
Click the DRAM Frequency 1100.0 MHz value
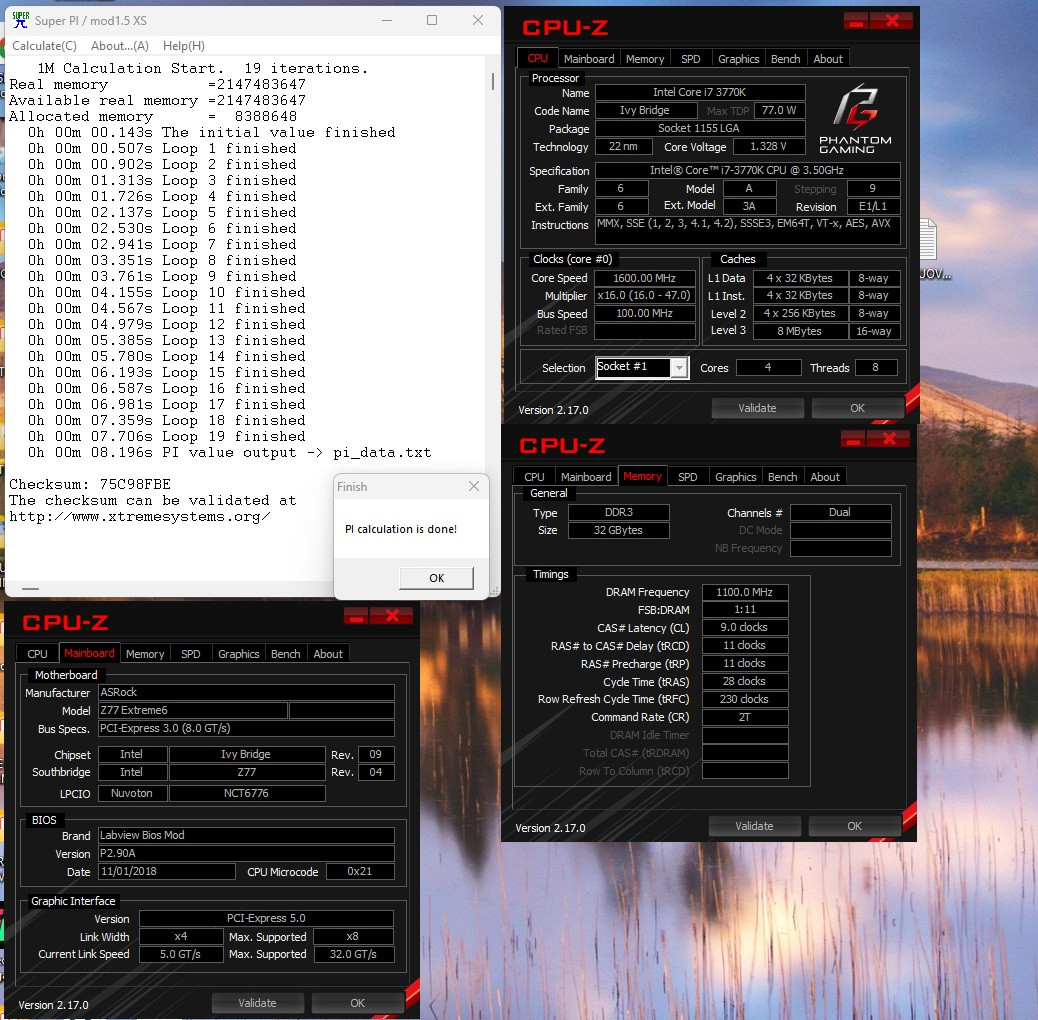(744, 592)
